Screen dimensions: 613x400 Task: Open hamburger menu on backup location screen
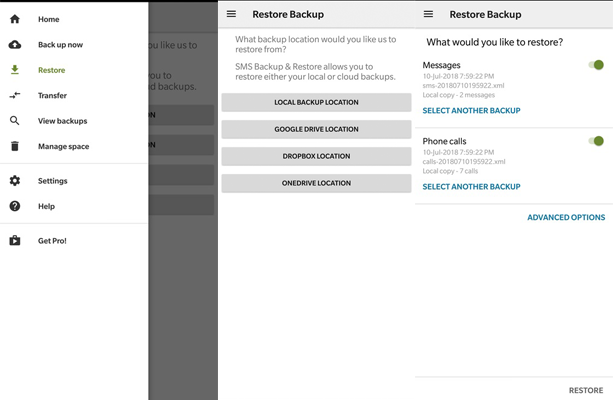click(x=232, y=14)
